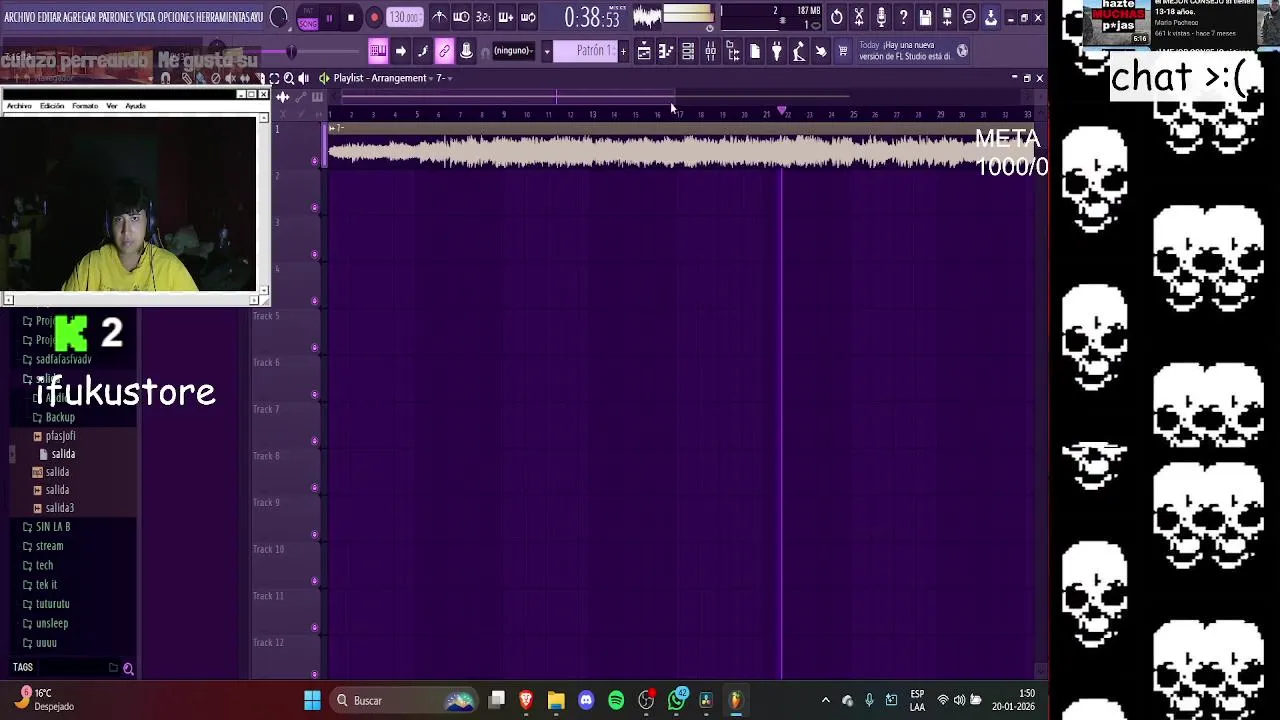This screenshot has height=720, width=1280.
Task: Open the Playlist view icon
Action: (x=644, y=51)
